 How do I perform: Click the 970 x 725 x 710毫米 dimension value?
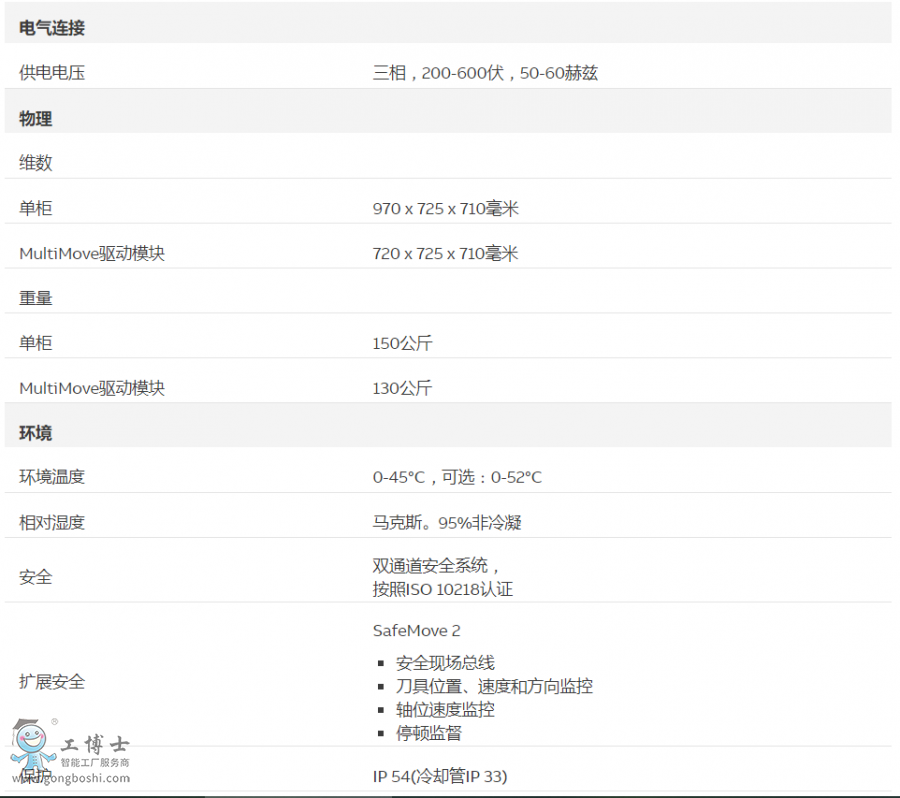445,209
